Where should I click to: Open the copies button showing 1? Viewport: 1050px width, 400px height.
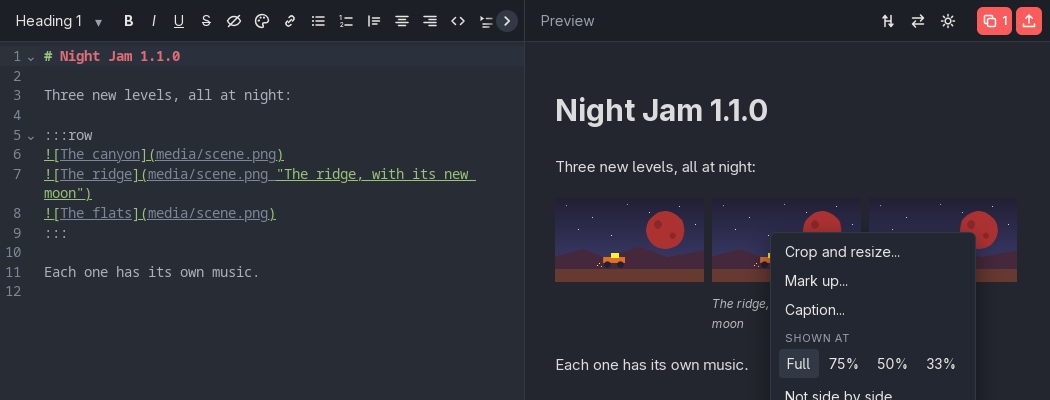[x=994, y=21]
